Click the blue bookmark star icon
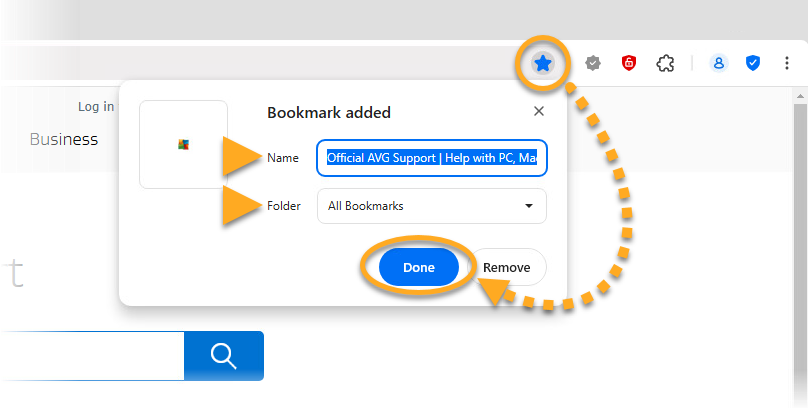 tap(542, 64)
